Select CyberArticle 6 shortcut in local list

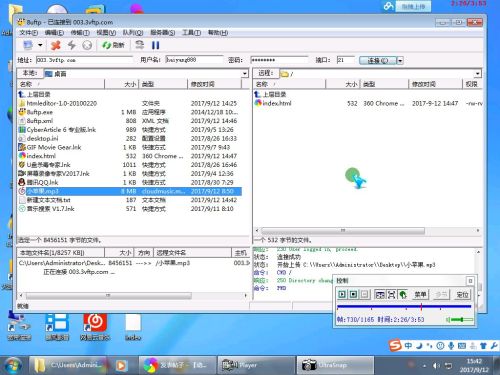point(58,130)
